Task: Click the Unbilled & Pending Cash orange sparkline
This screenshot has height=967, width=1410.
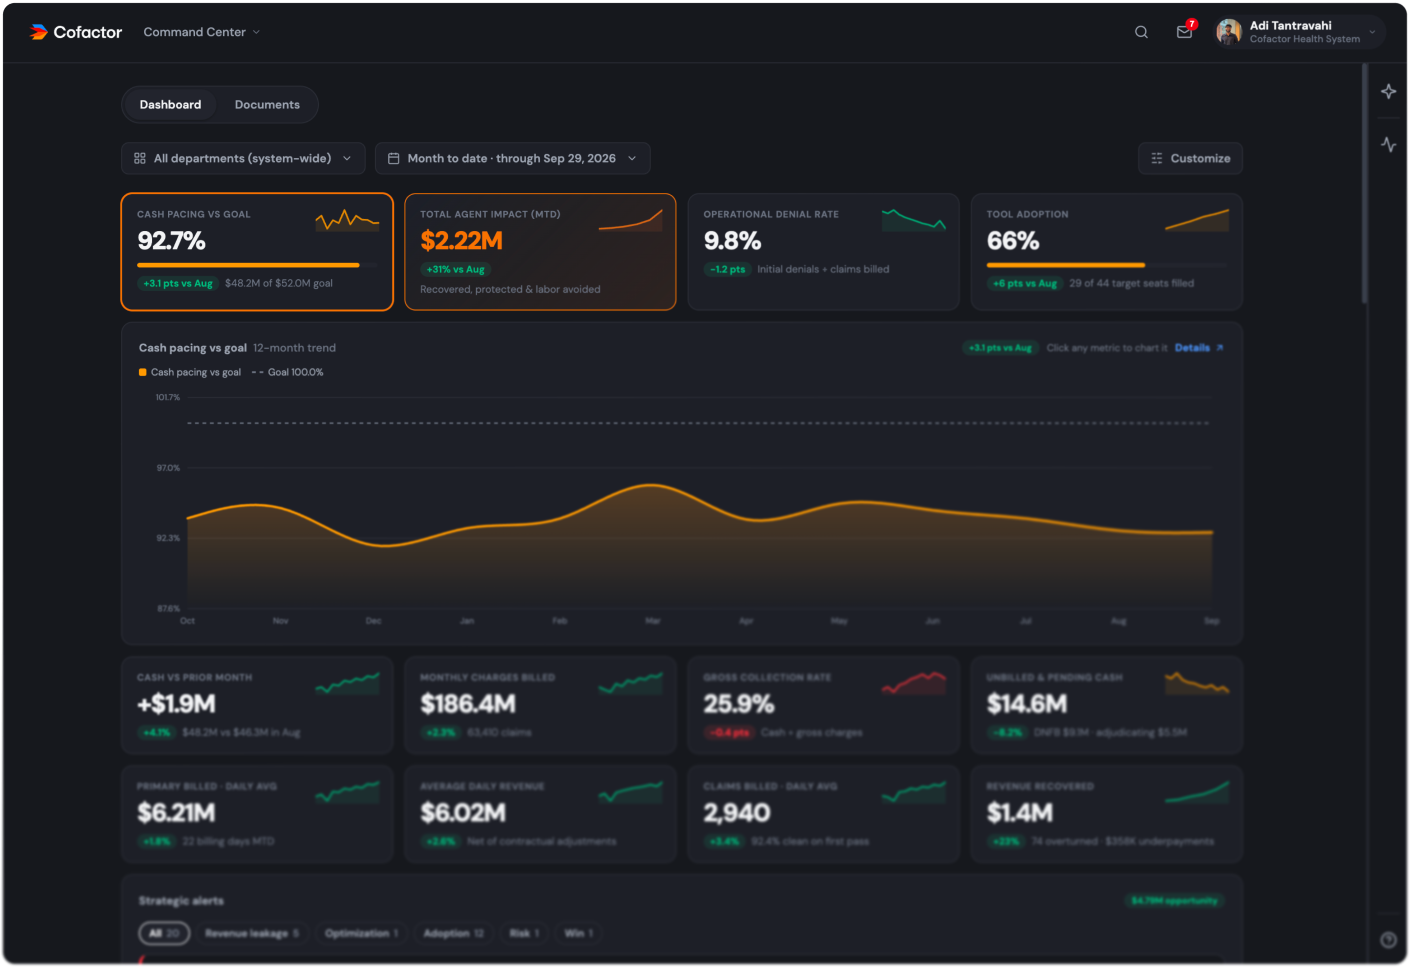Action: 1197,683
